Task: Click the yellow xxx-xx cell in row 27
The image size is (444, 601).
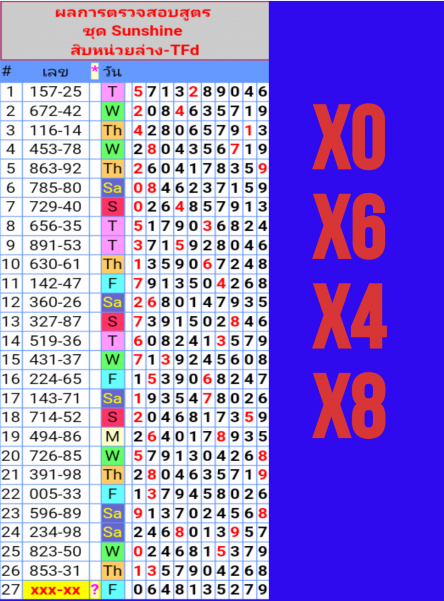Action: tap(56, 590)
